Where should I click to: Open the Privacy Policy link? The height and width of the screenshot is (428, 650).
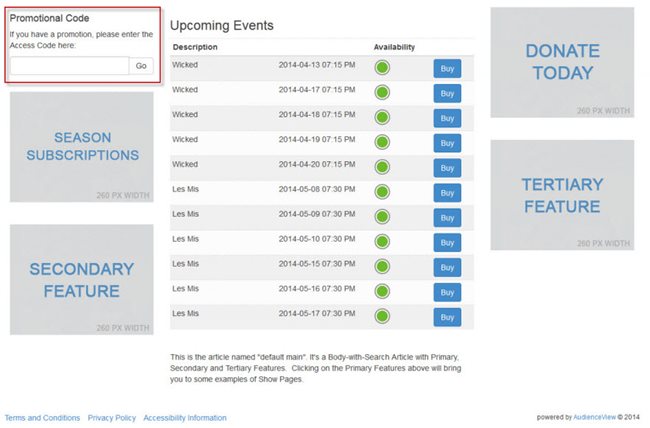(x=112, y=418)
